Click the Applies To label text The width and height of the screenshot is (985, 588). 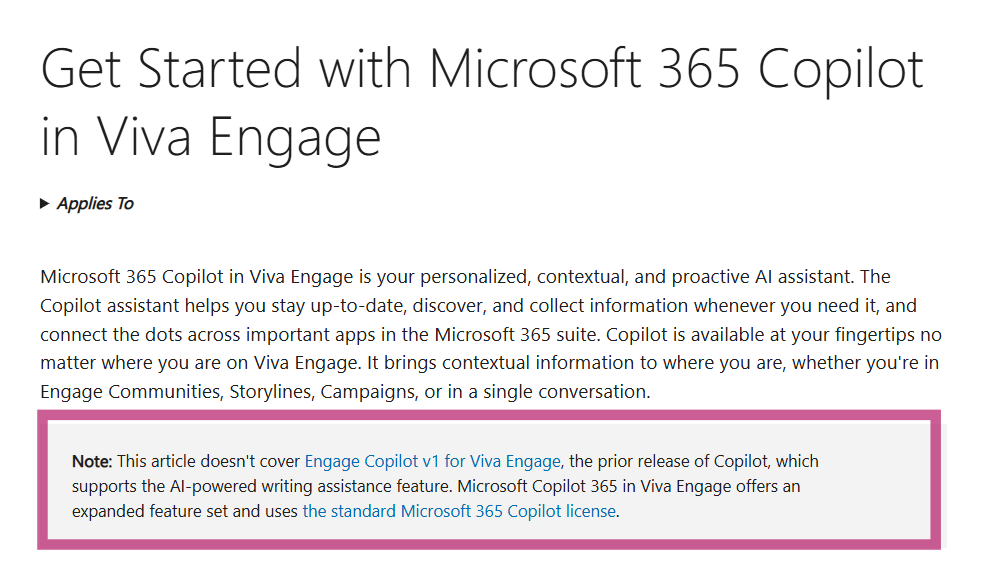[x=95, y=204]
